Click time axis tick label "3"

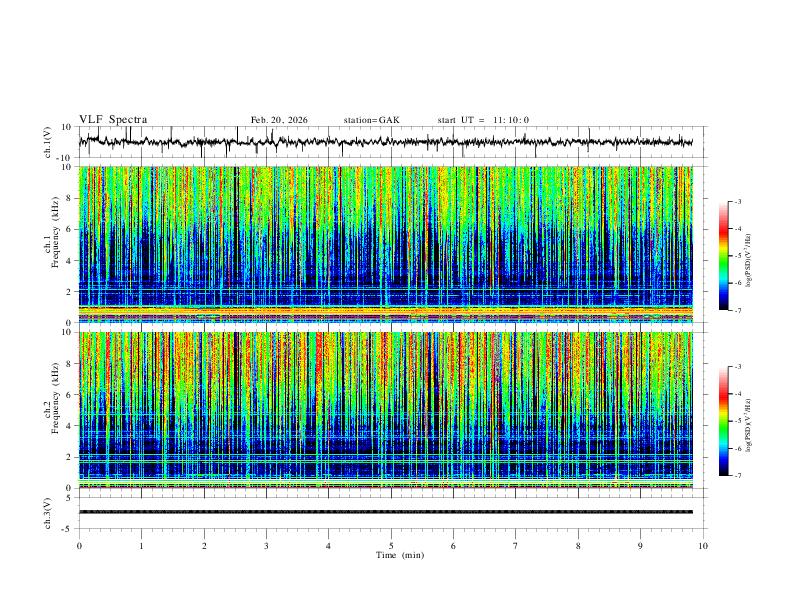pyautogui.click(x=266, y=546)
